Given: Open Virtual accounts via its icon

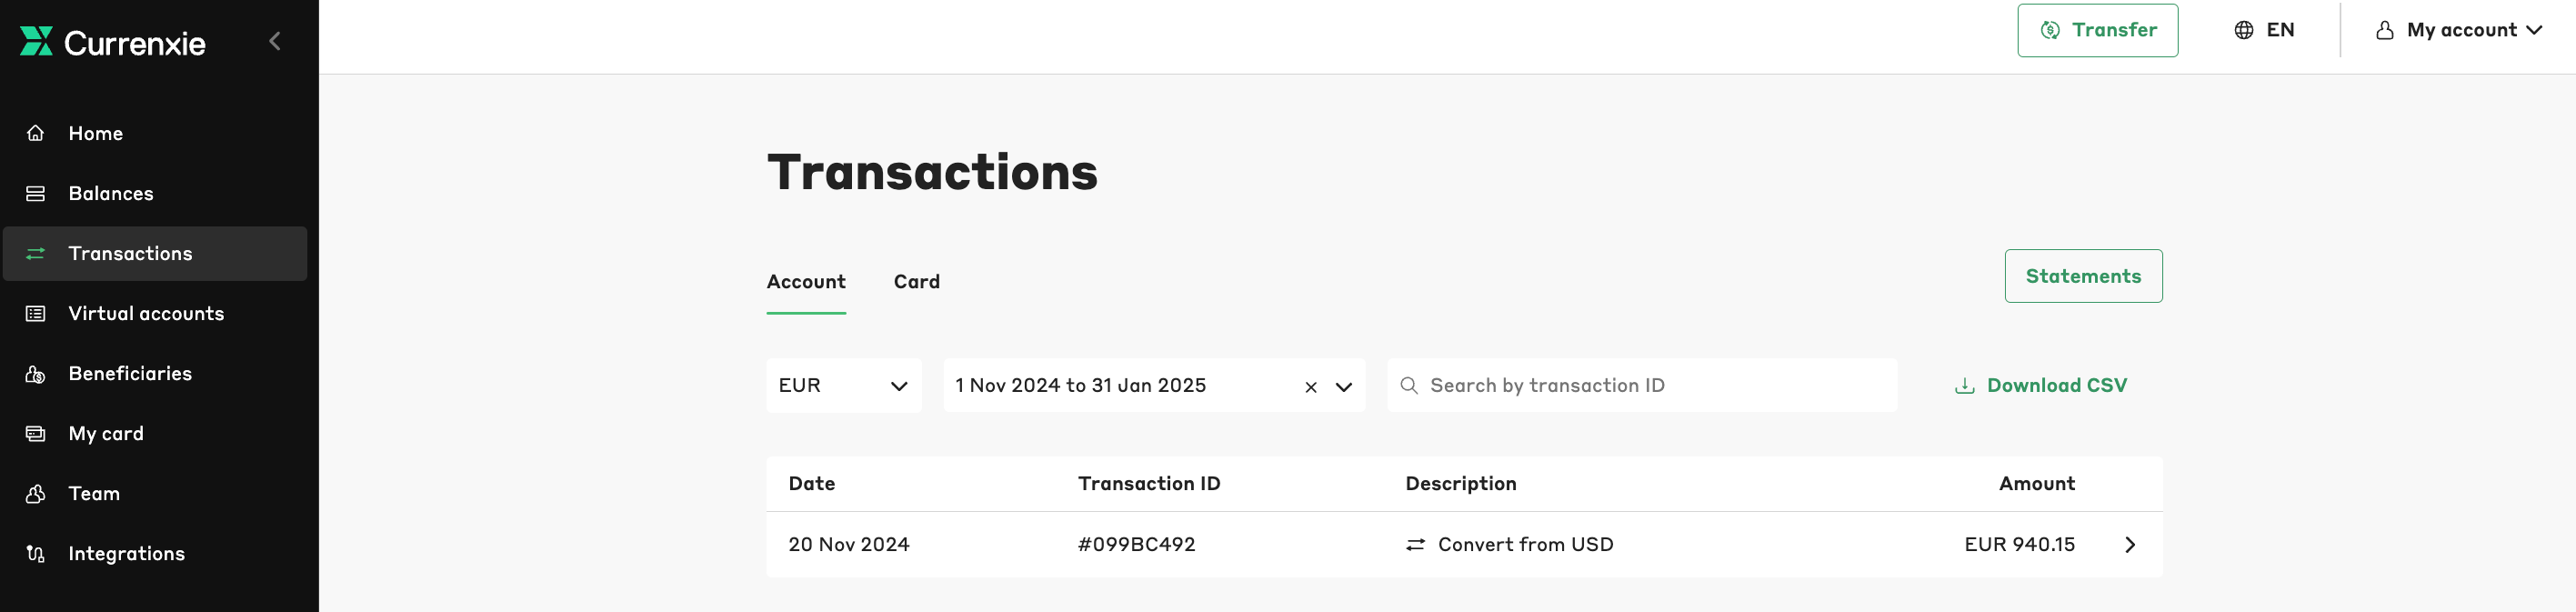Looking at the screenshot, I should click(36, 313).
